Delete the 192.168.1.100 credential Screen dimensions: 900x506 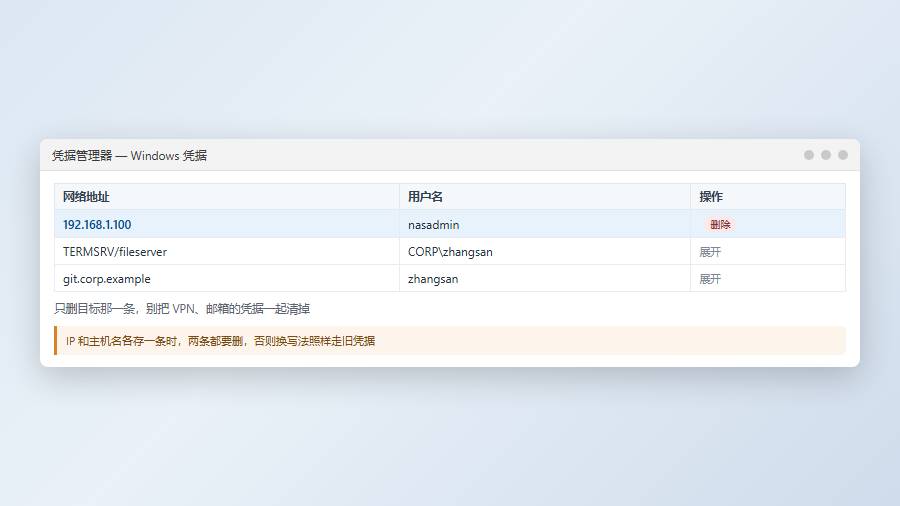tap(720, 224)
